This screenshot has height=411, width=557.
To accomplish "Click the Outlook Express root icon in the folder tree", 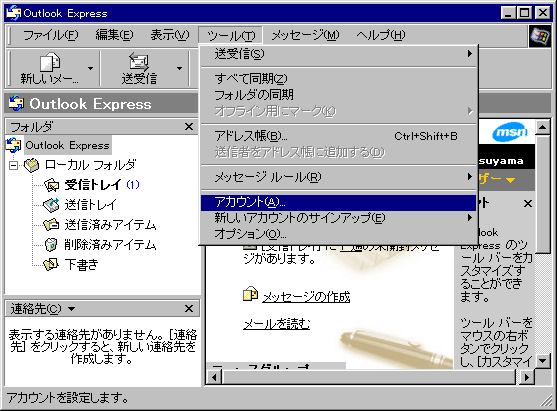I will pos(13,145).
